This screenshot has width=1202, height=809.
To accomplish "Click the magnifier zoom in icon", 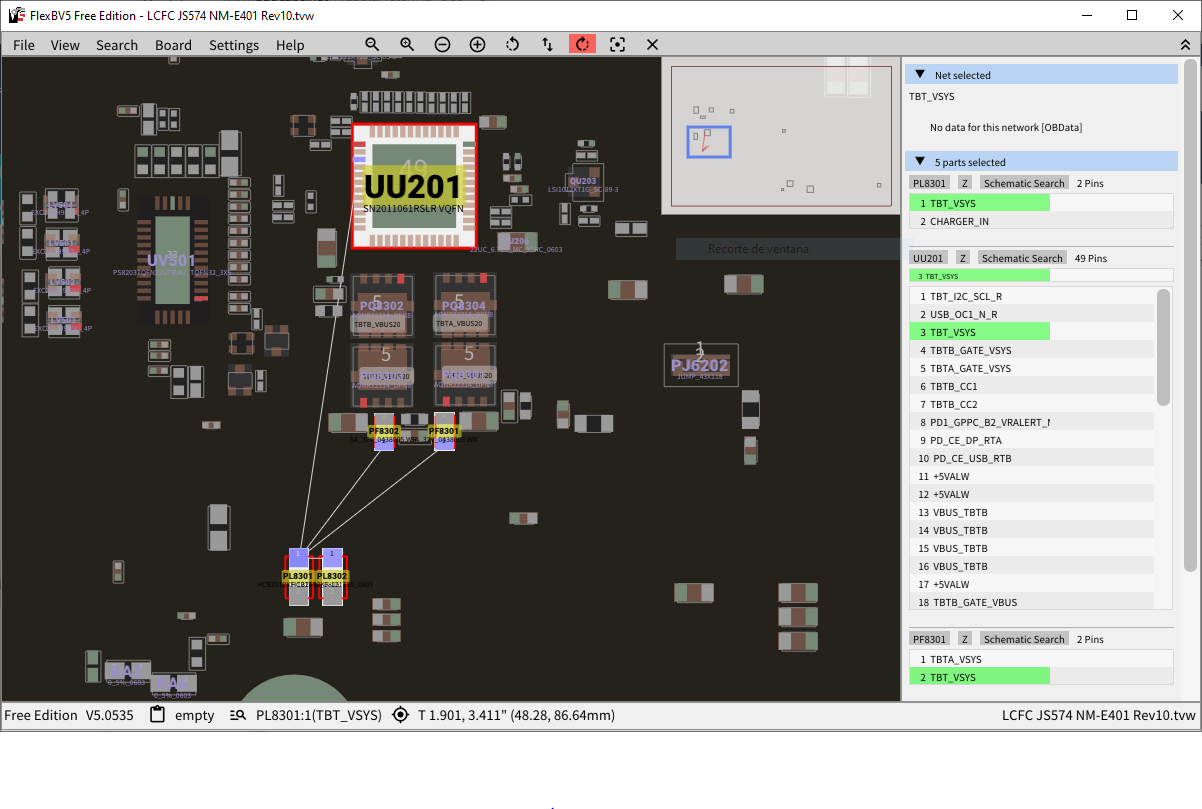I will (x=407, y=45).
